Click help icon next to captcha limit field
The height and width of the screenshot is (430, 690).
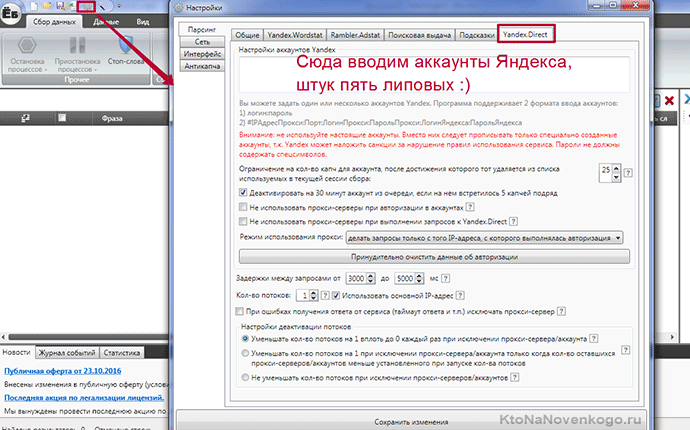[x=628, y=173]
